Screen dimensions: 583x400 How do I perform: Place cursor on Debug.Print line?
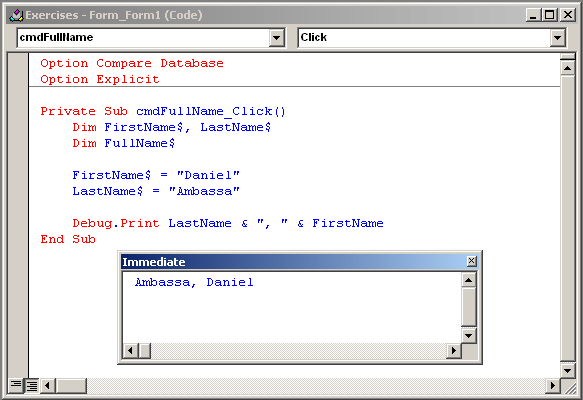click(x=228, y=223)
